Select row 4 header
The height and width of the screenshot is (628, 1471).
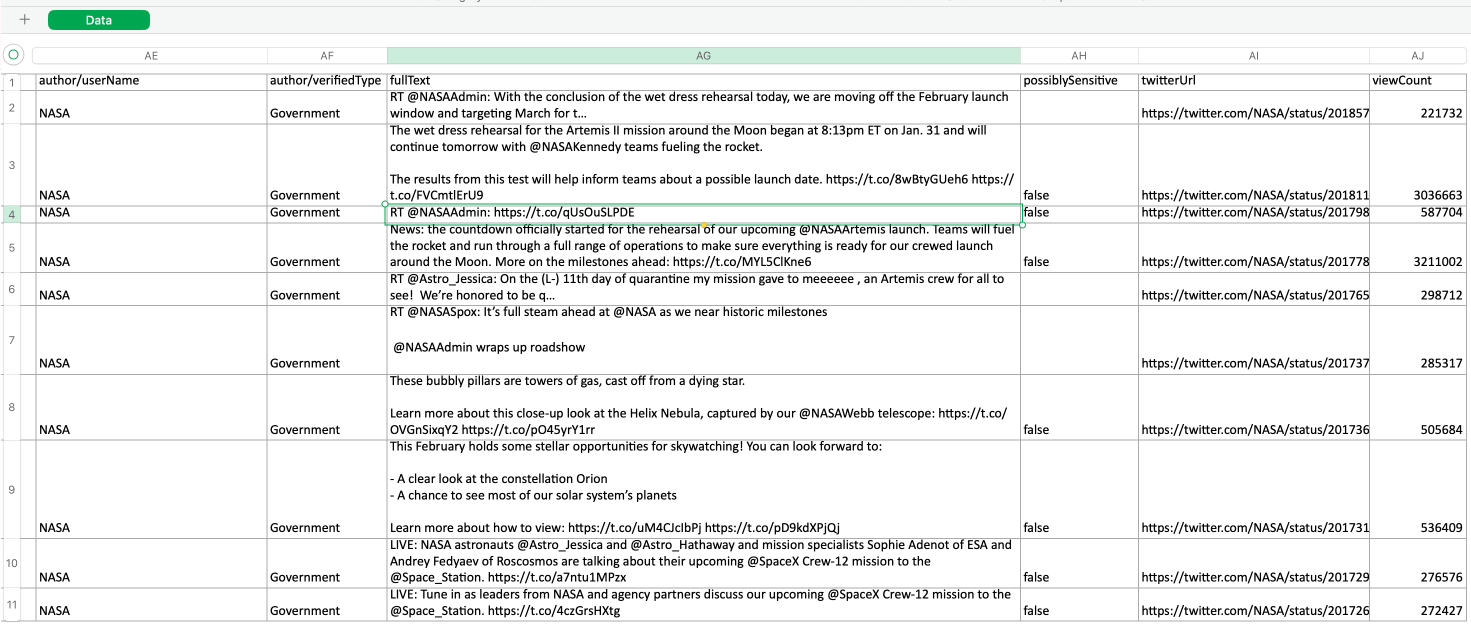pos(13,214)
